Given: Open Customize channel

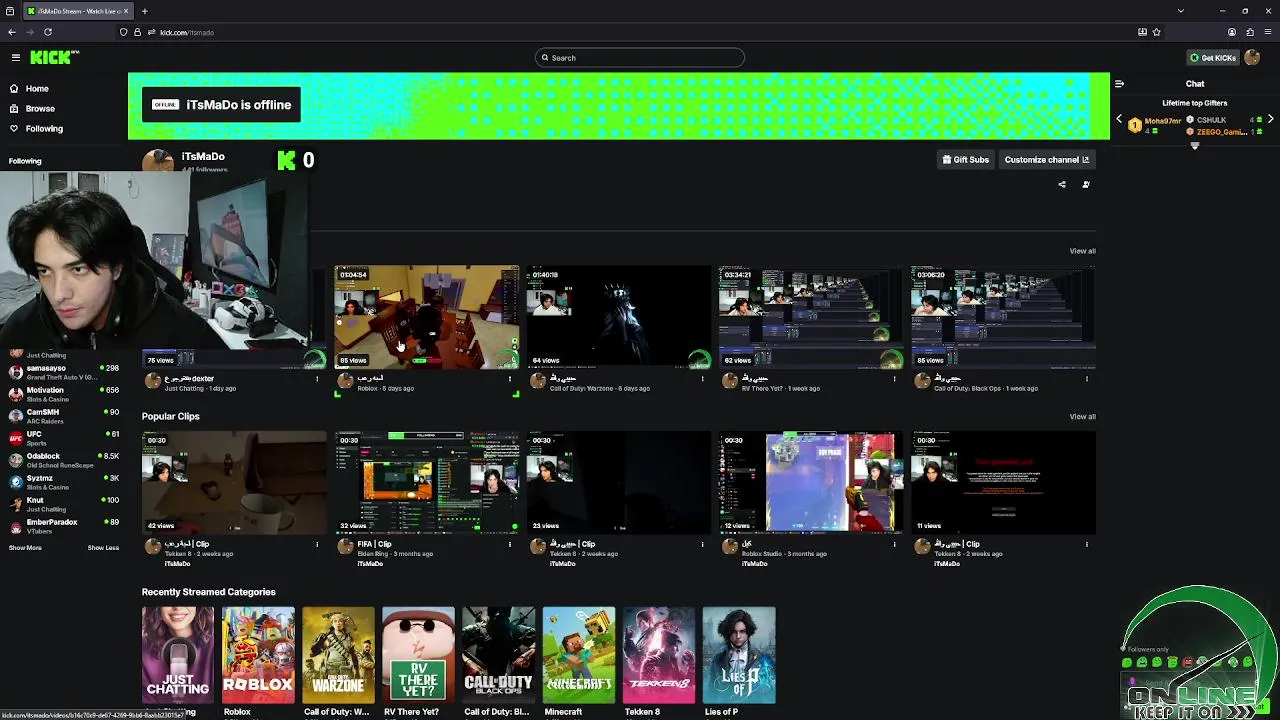Looking at the screenshot, I should click(x=1046, y=160).
